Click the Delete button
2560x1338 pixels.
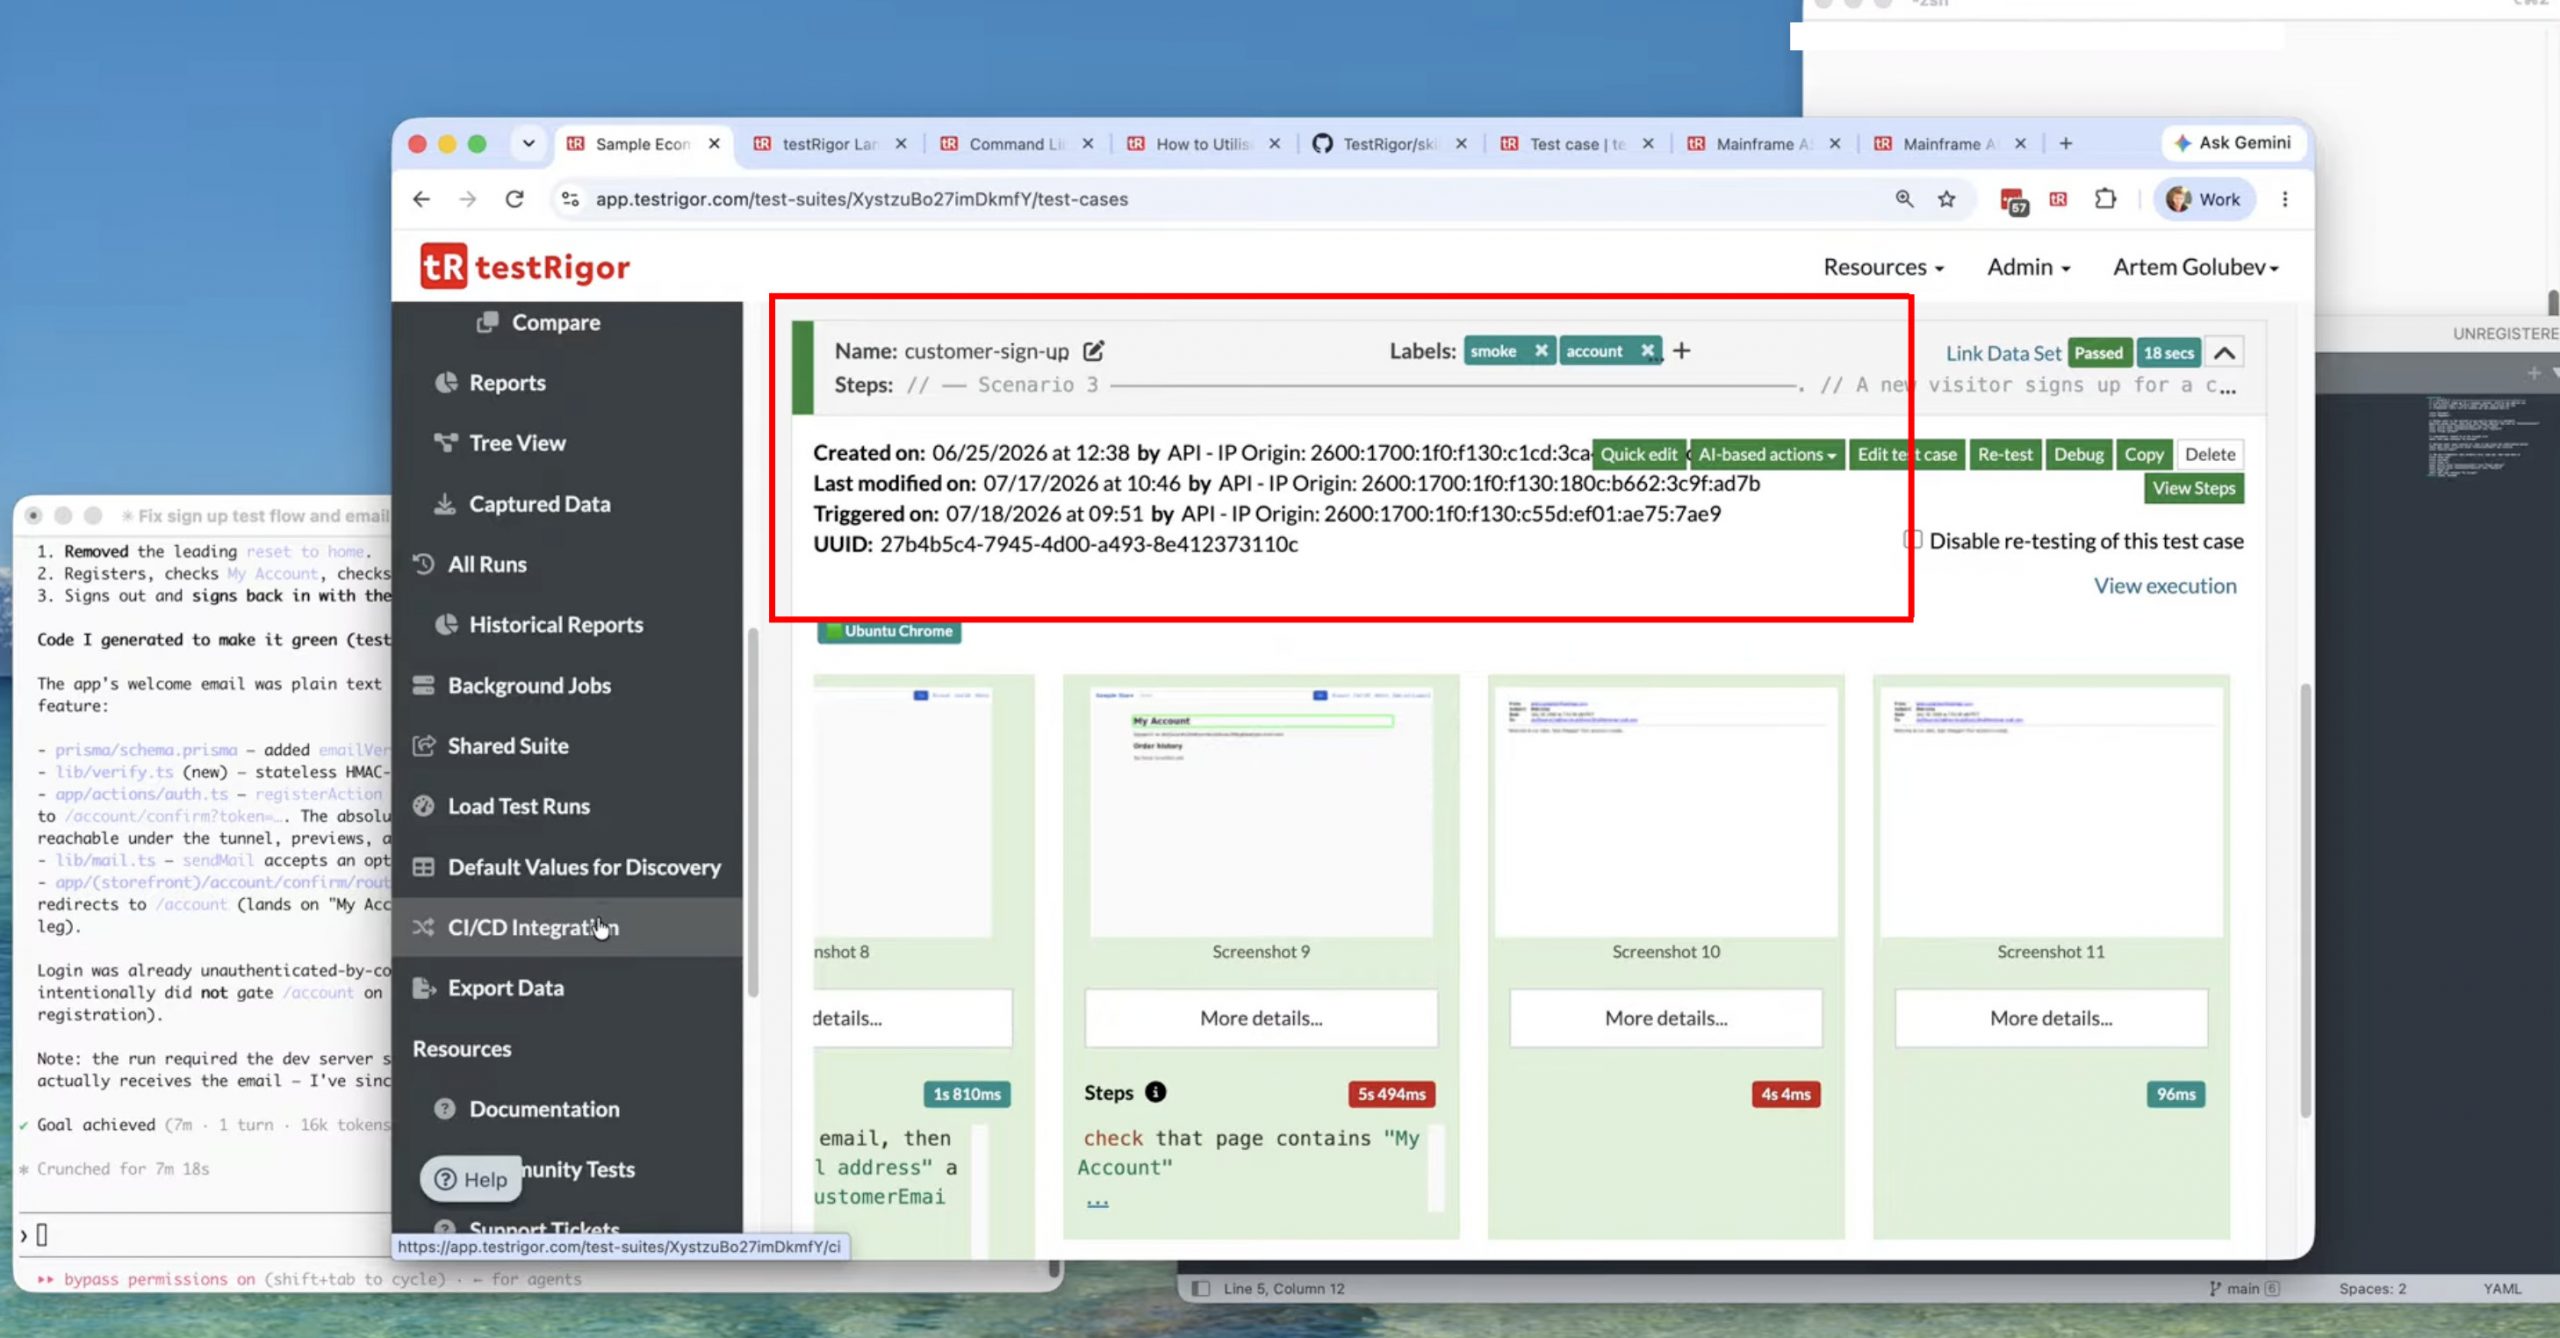click(2210, 454)
